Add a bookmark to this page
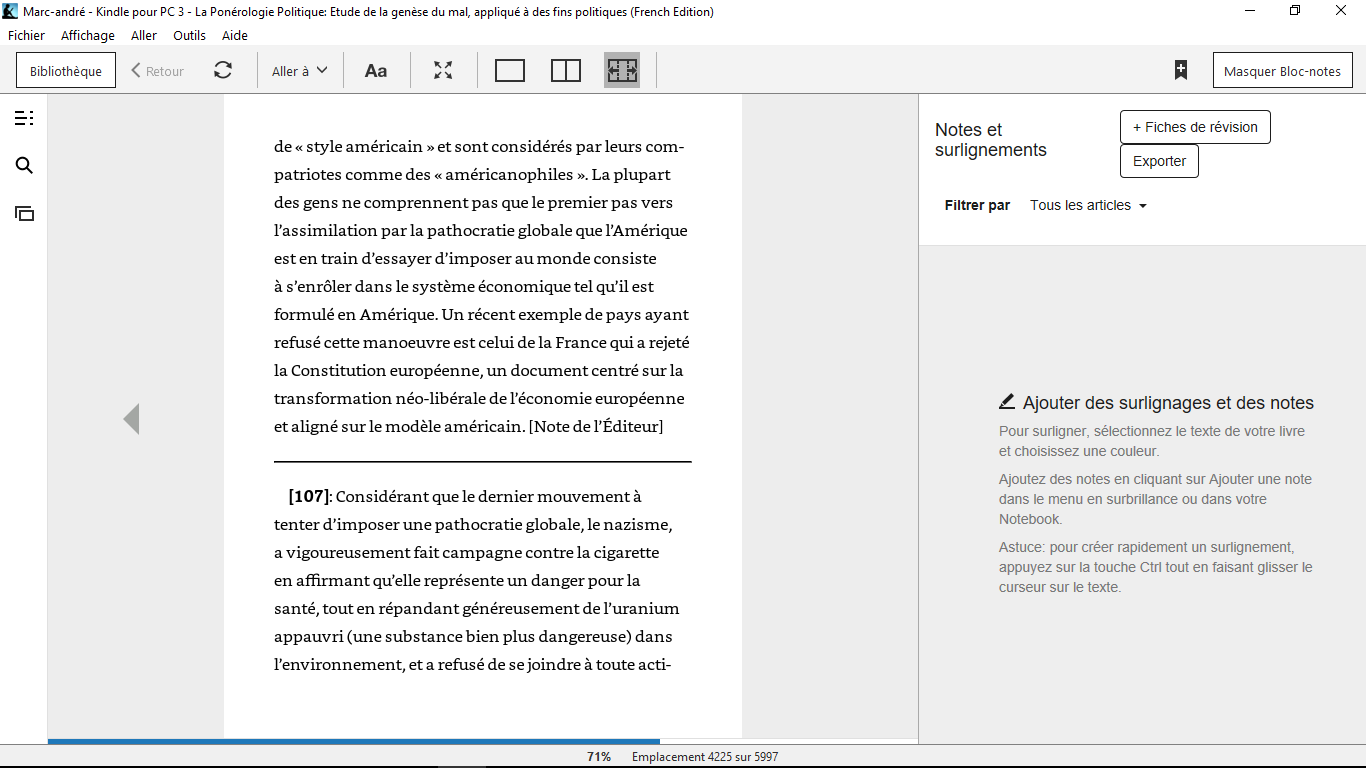This screenshot has width=1366, height=768. click(x=1181, y=70)
